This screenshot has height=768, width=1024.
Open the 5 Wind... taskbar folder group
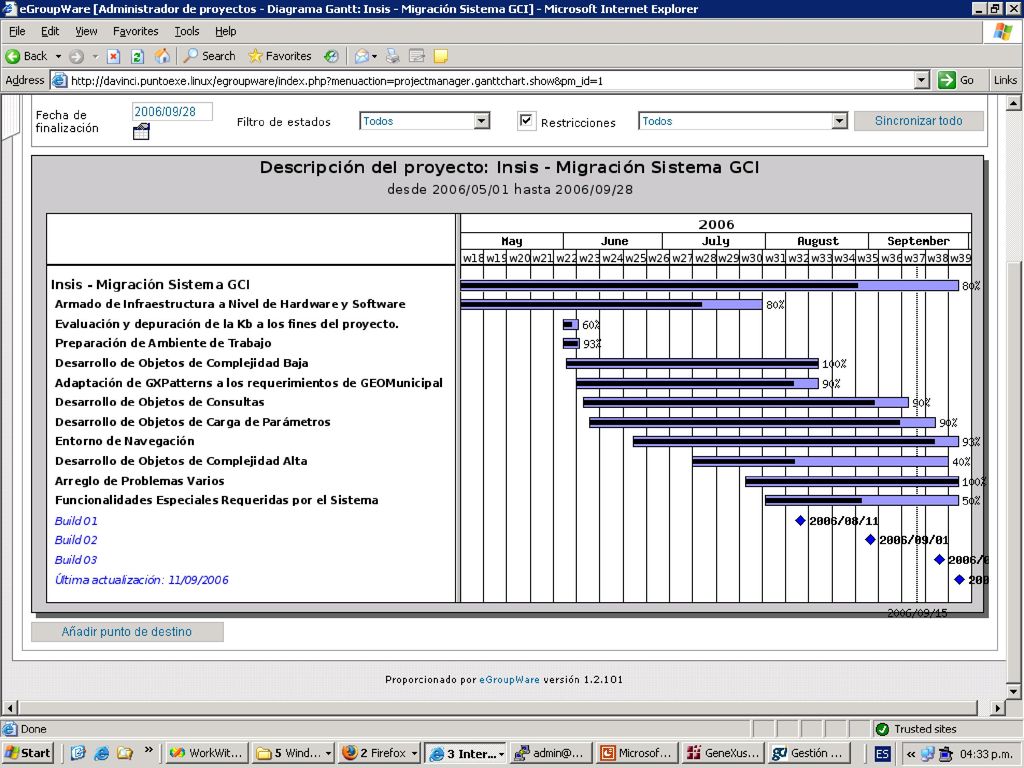click(293, 753)
